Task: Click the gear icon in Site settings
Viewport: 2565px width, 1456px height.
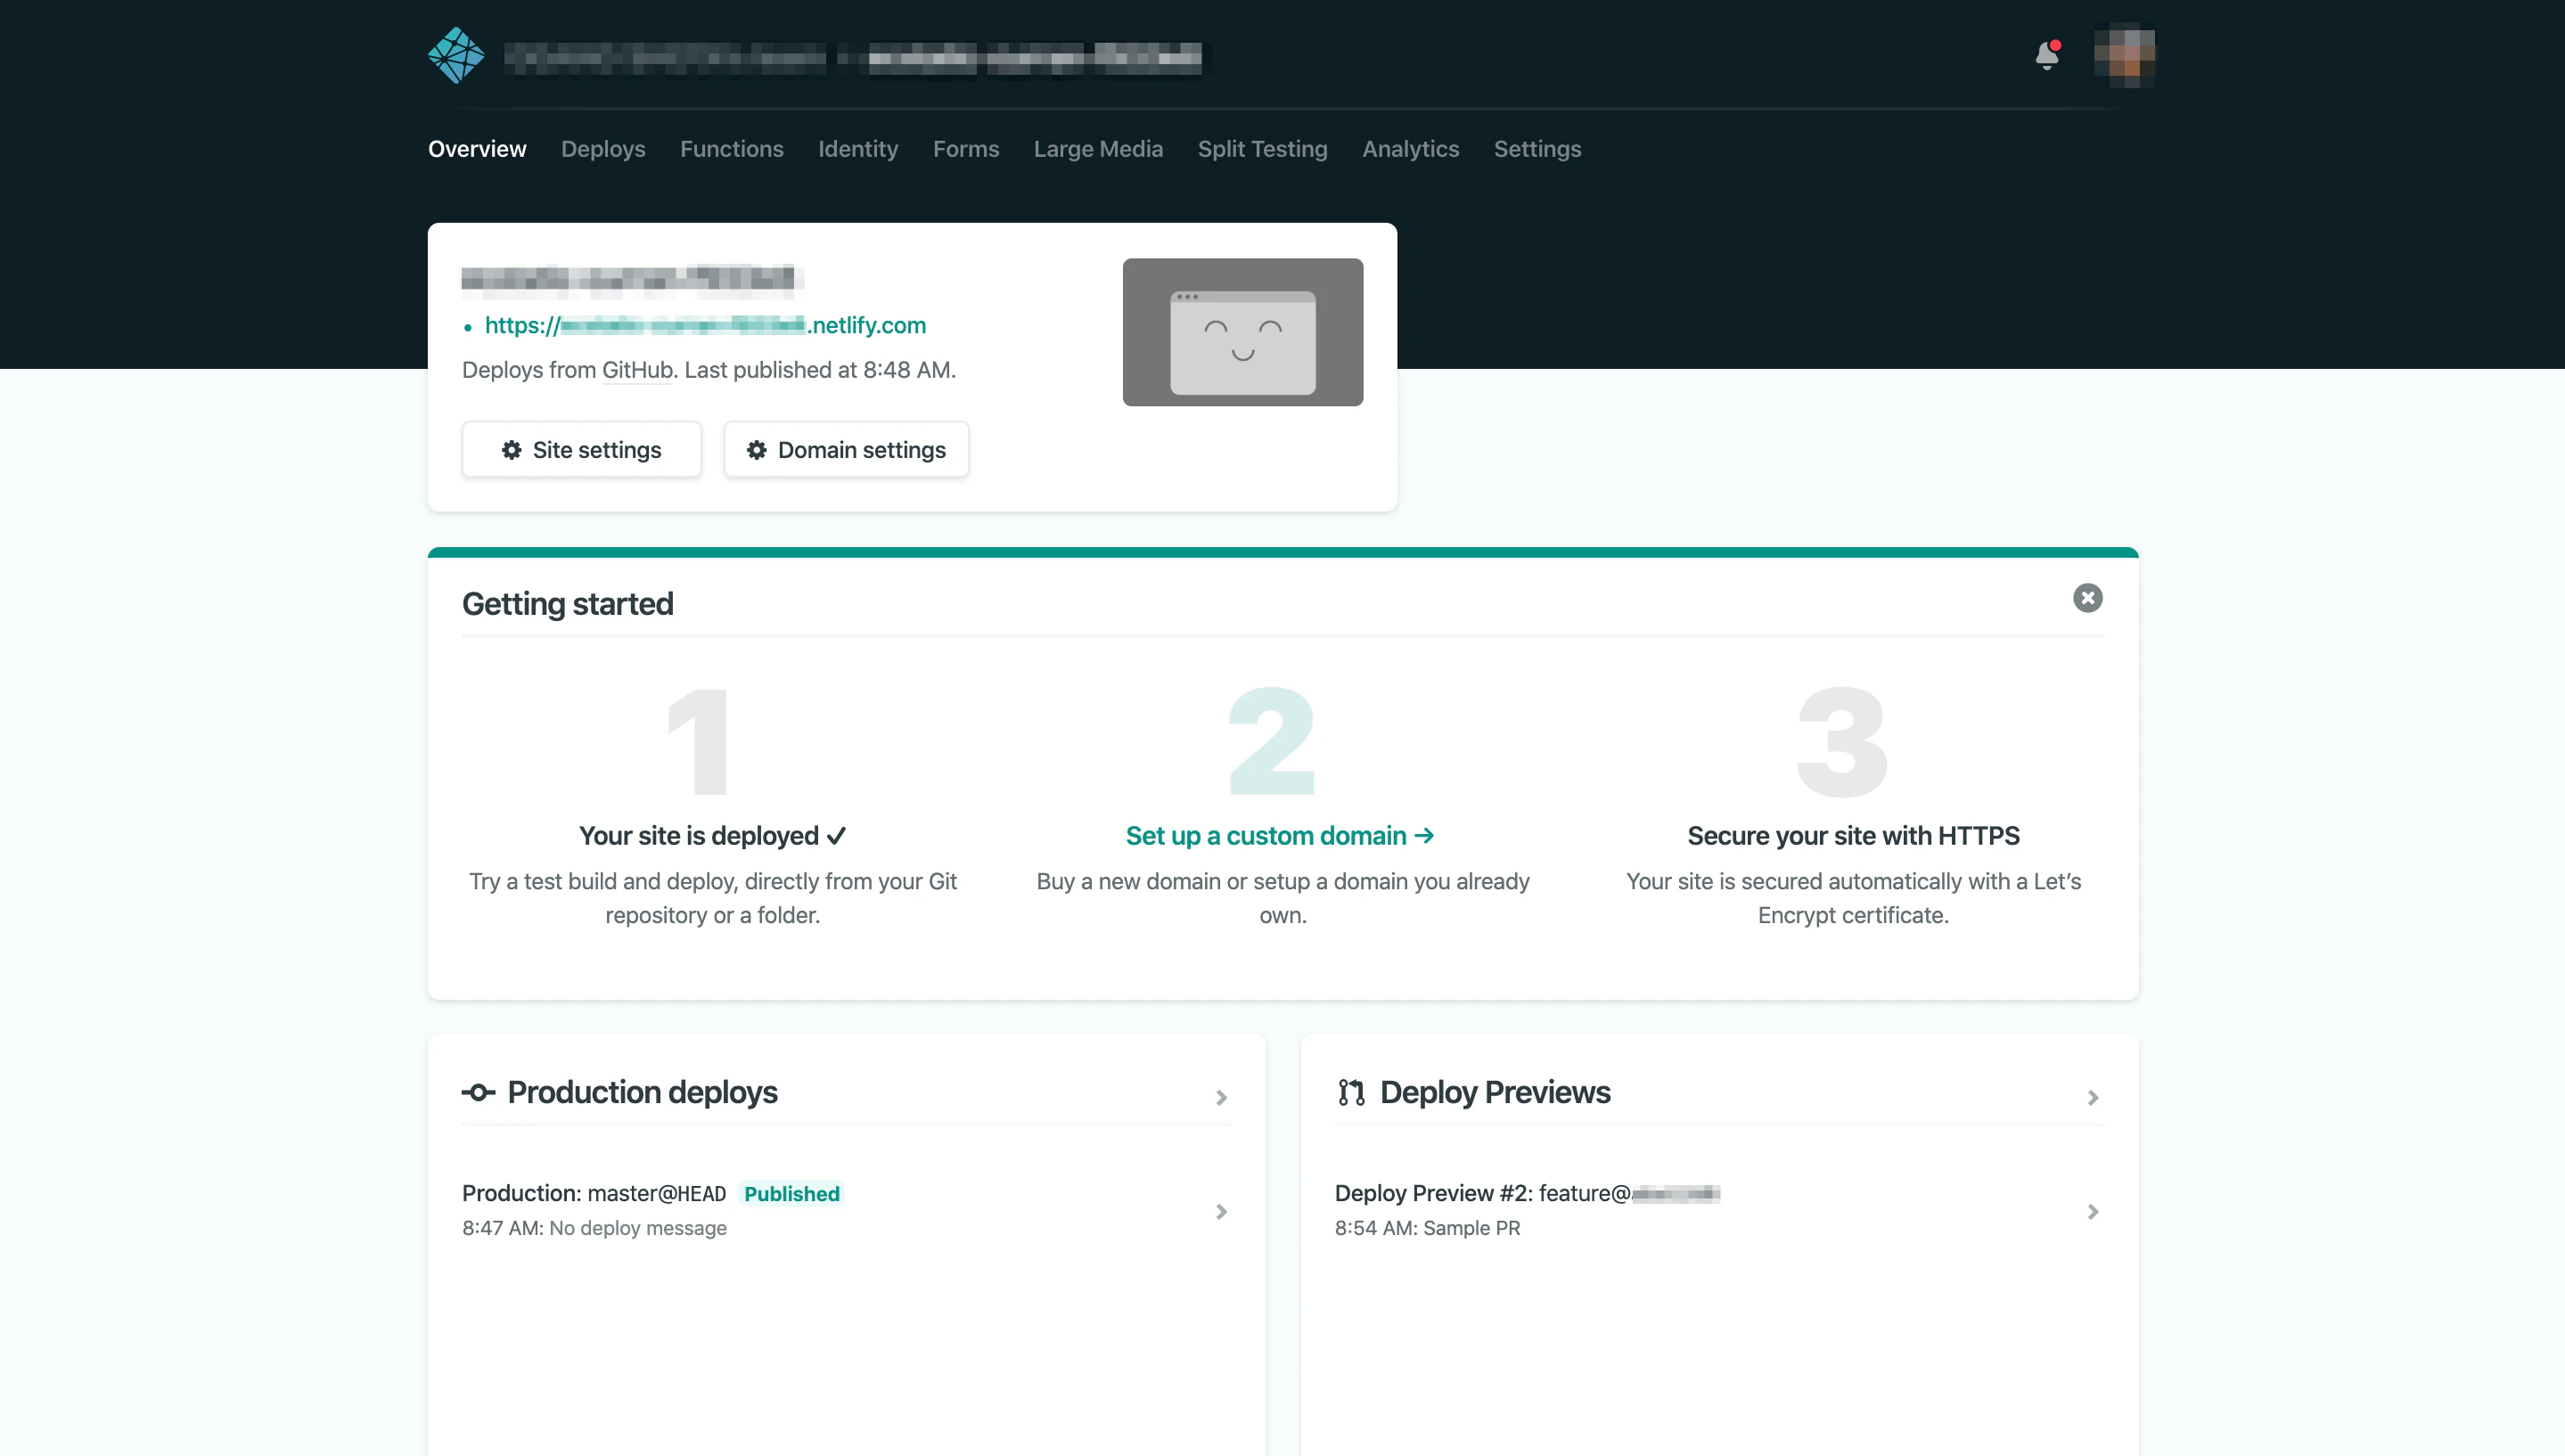Action: (511, 450)
